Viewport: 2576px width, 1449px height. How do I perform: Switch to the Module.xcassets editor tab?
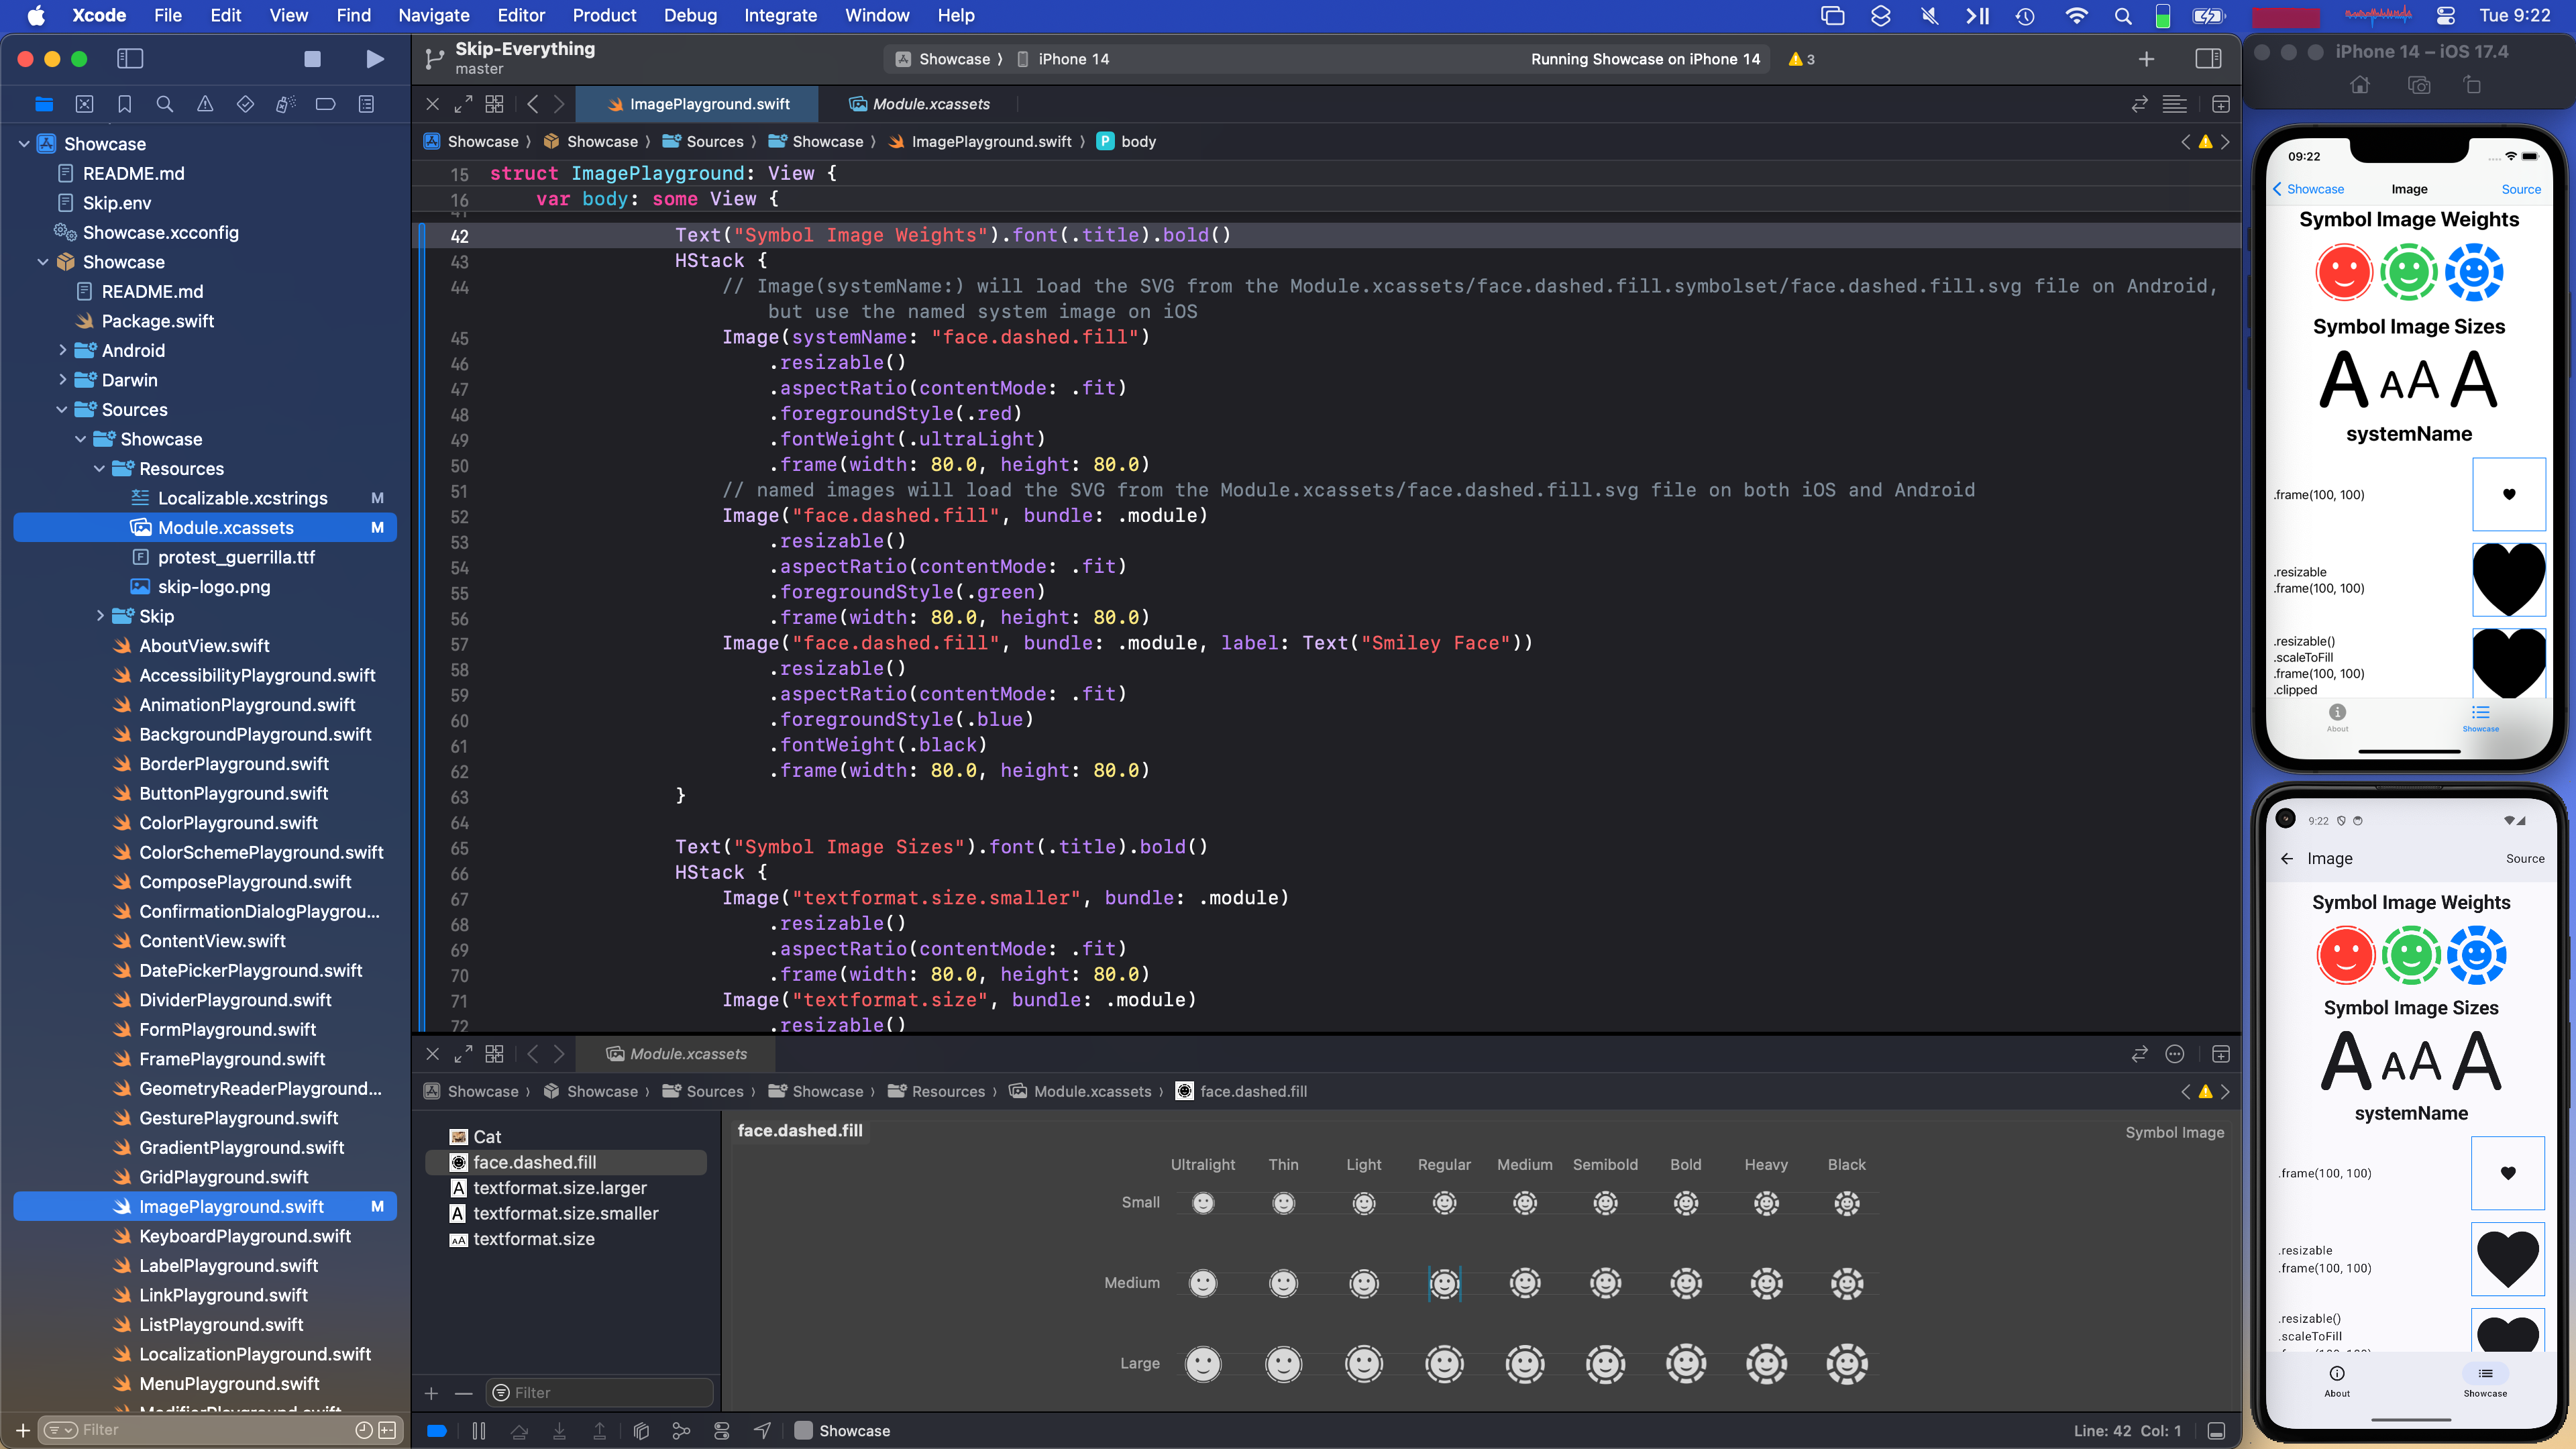920,104
